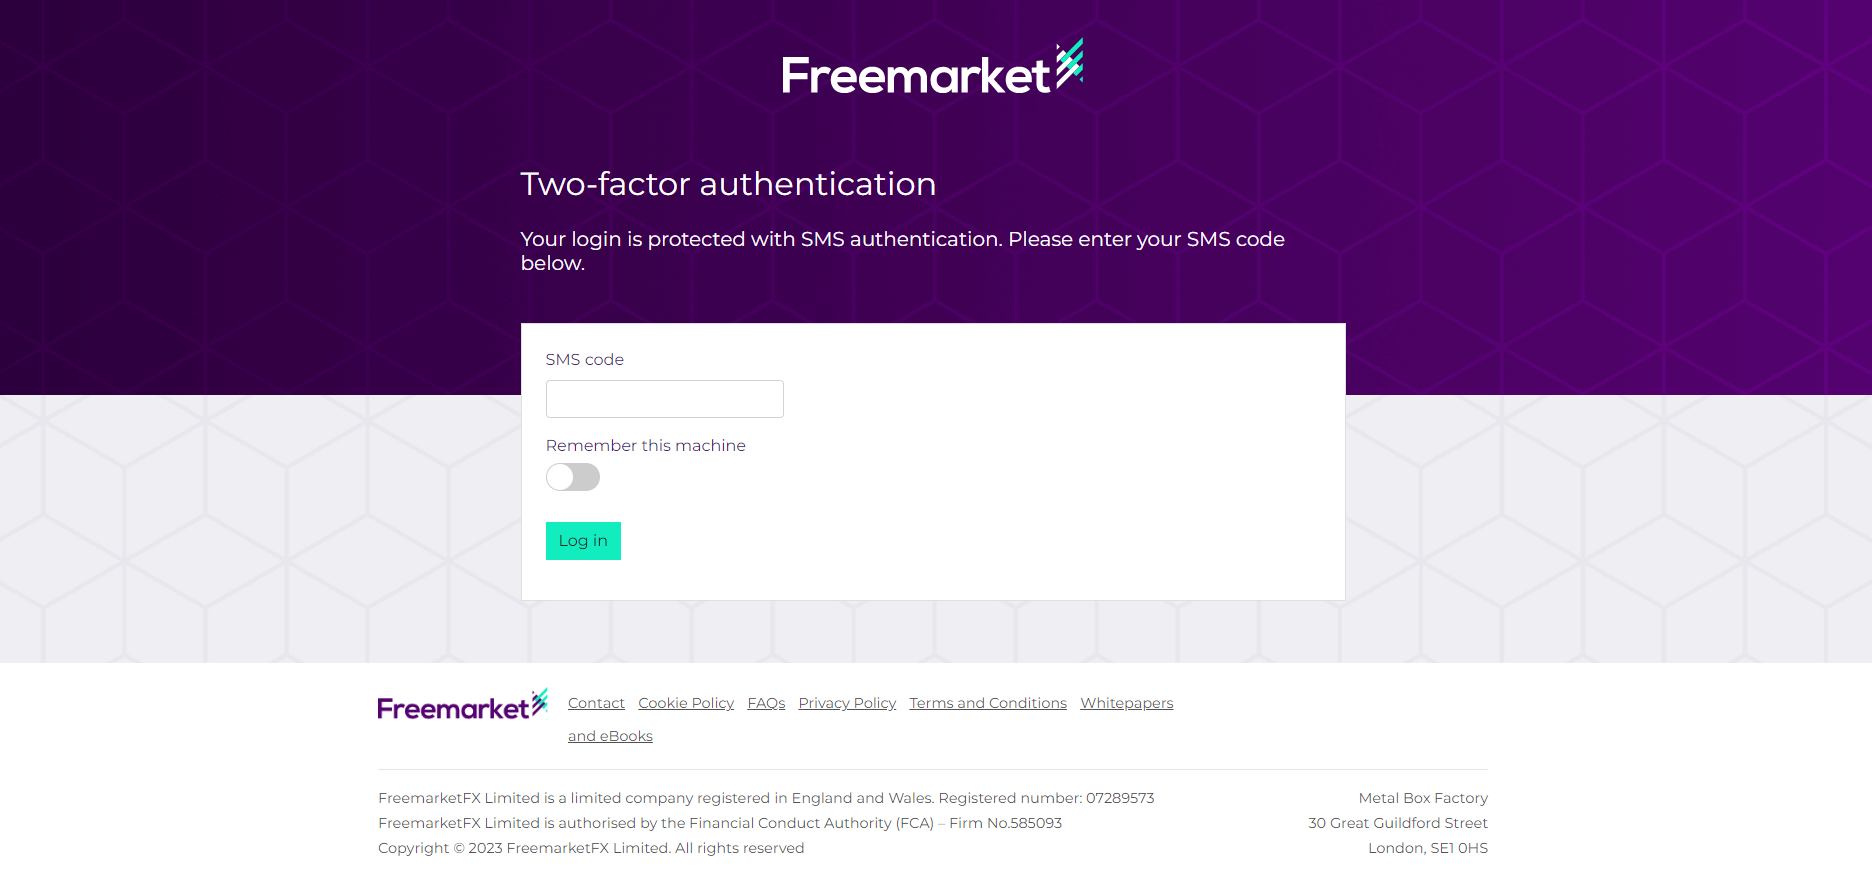Viewport: 1872px width, 882px height.
Task: Open the Contact footer link
Action: point(596,703)
